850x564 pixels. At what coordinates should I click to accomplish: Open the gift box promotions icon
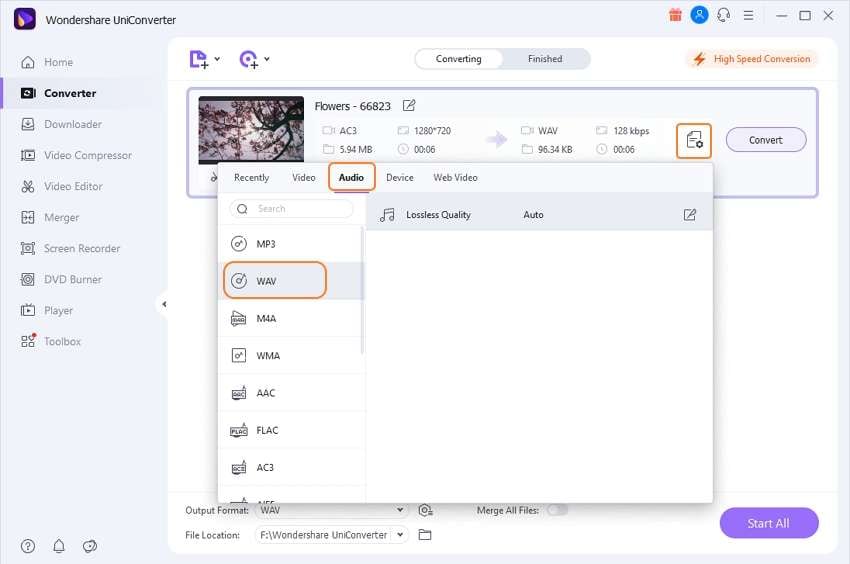675,15
